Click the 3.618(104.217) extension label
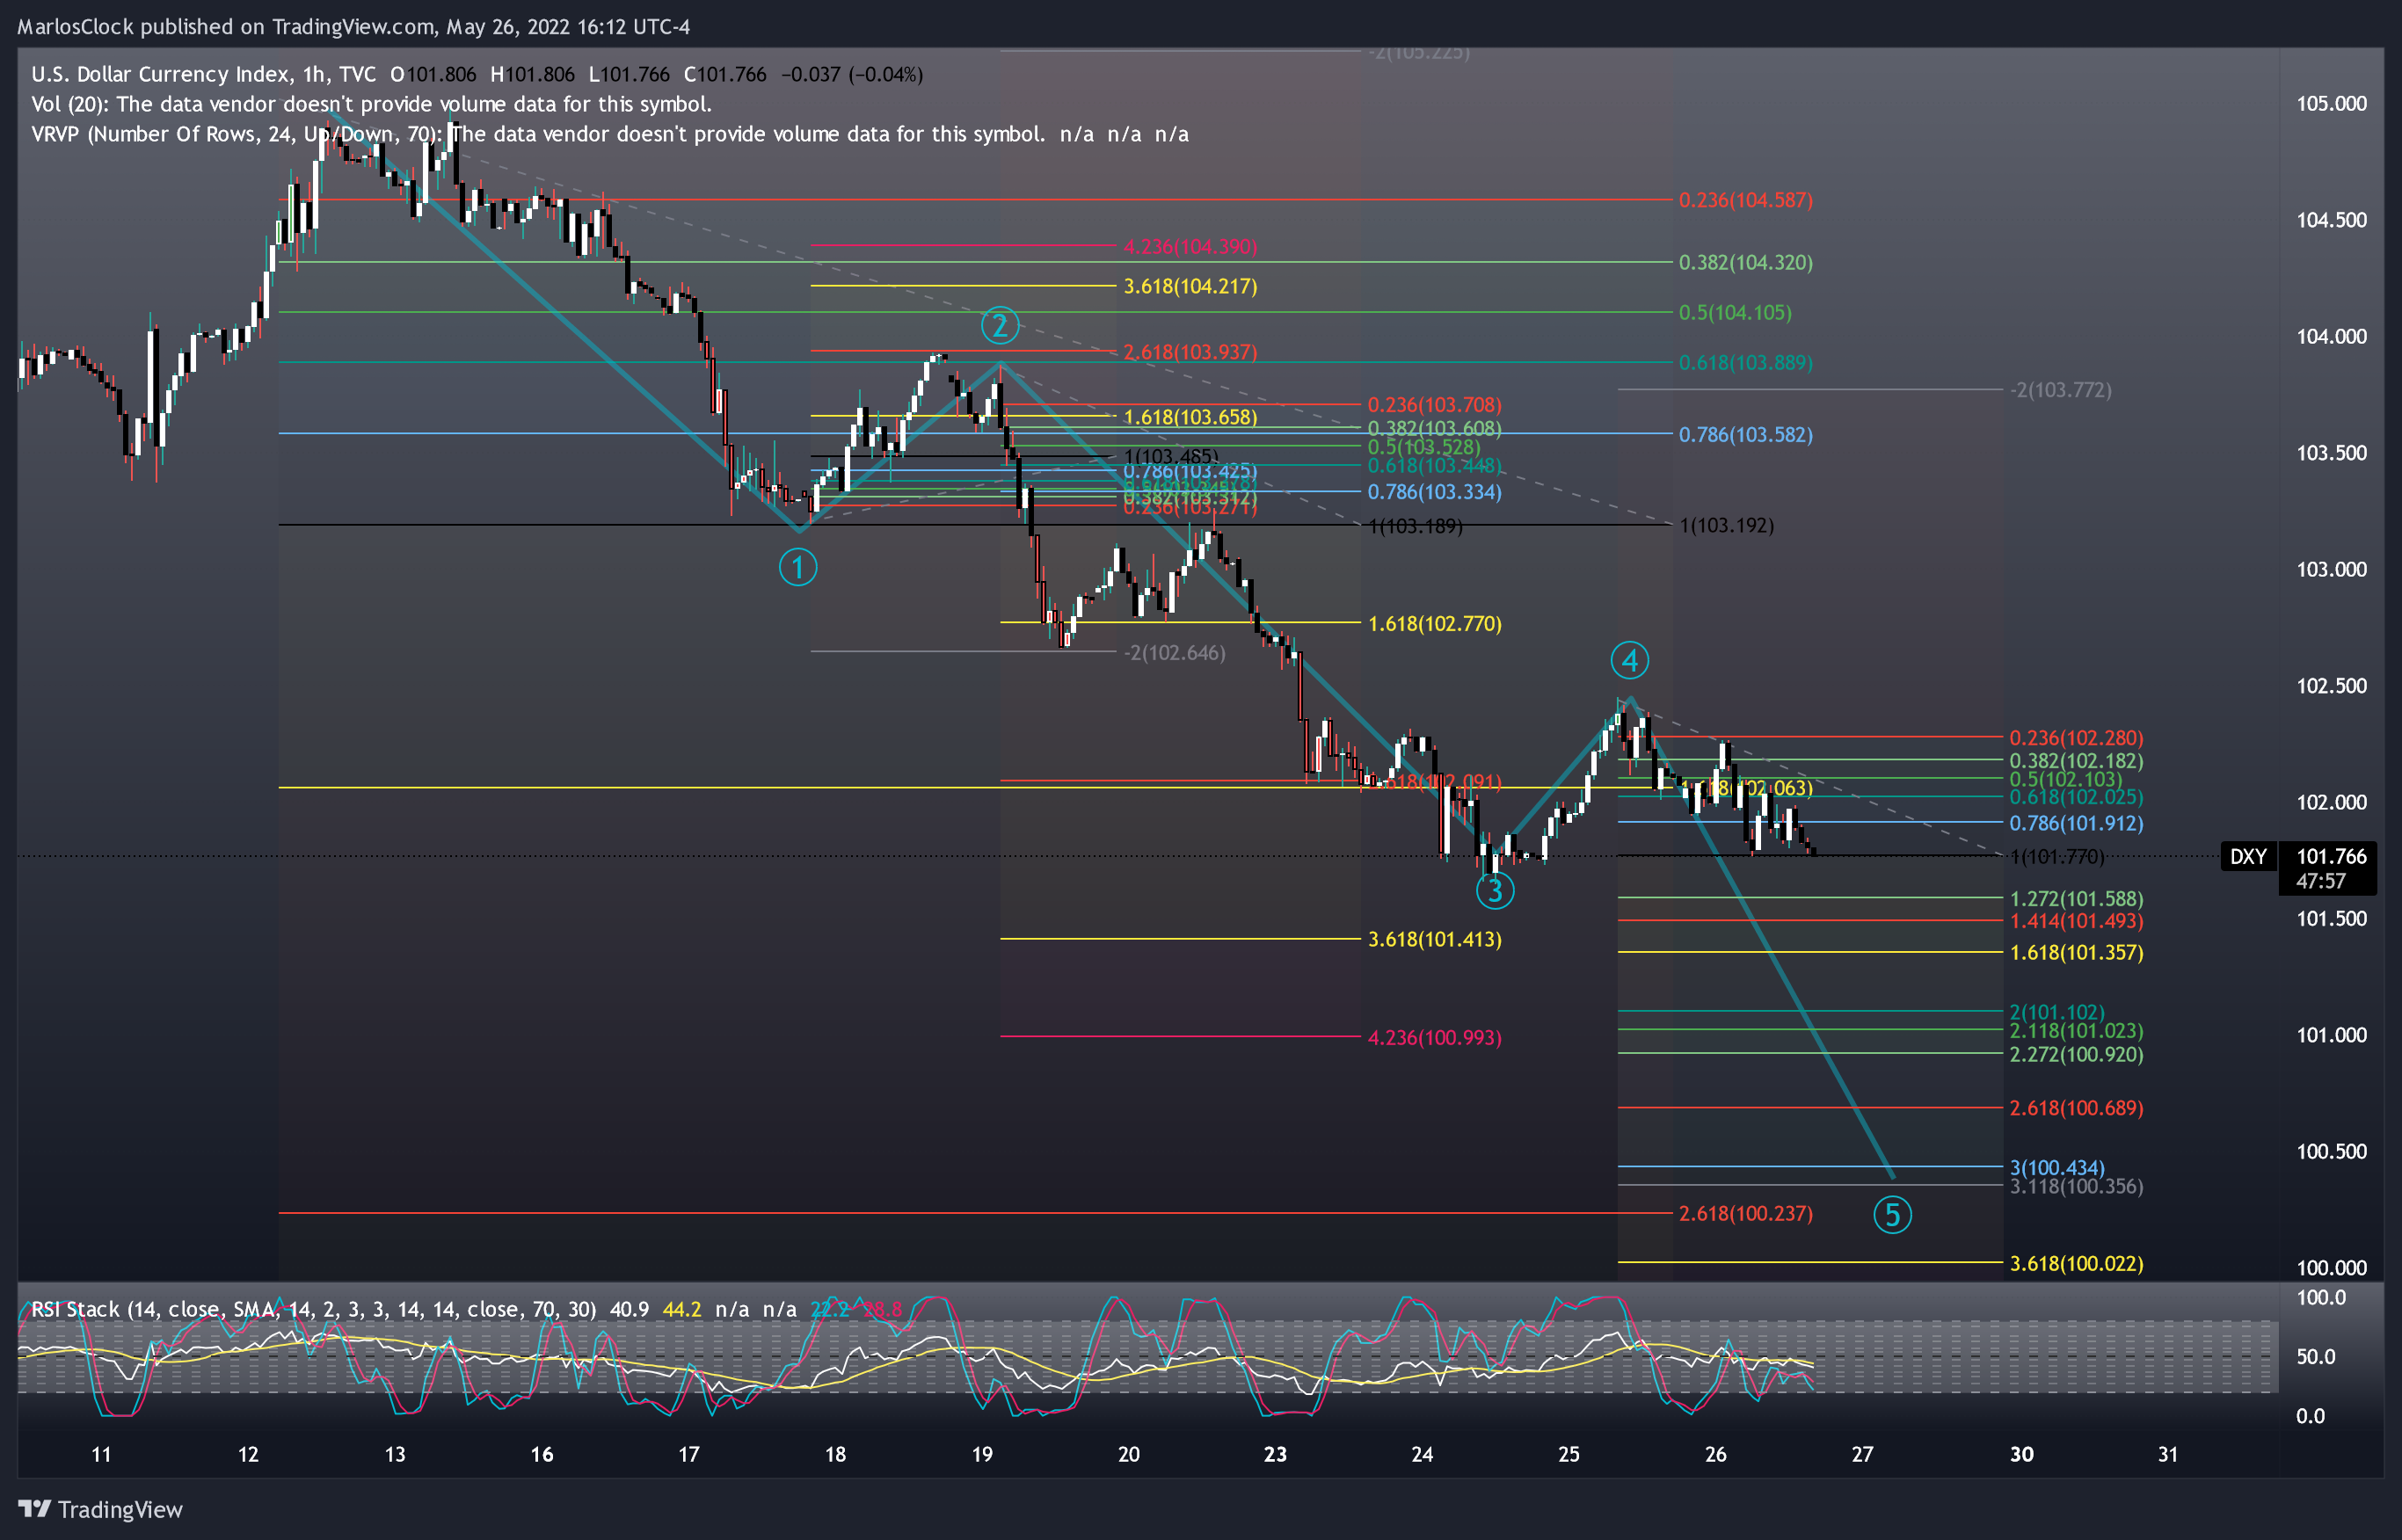The height and width of the screenshot is (1540, 2402). [1190, 286]
